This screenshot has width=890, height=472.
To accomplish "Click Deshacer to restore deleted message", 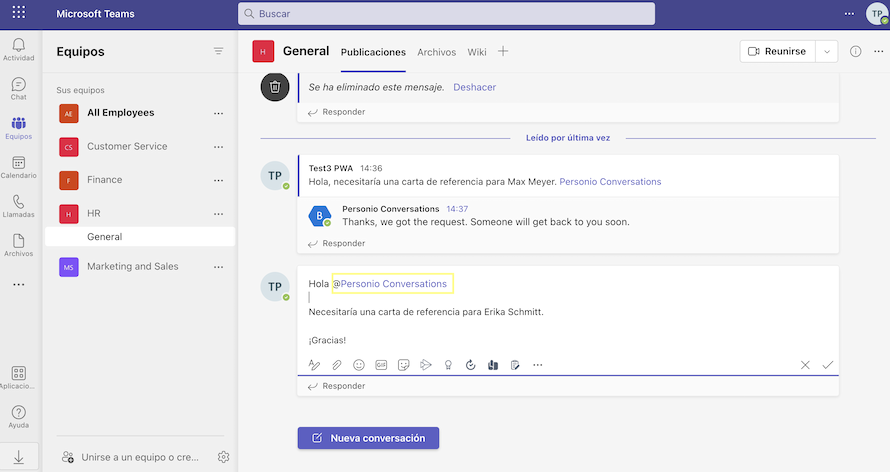I will [x=475, y=87].
